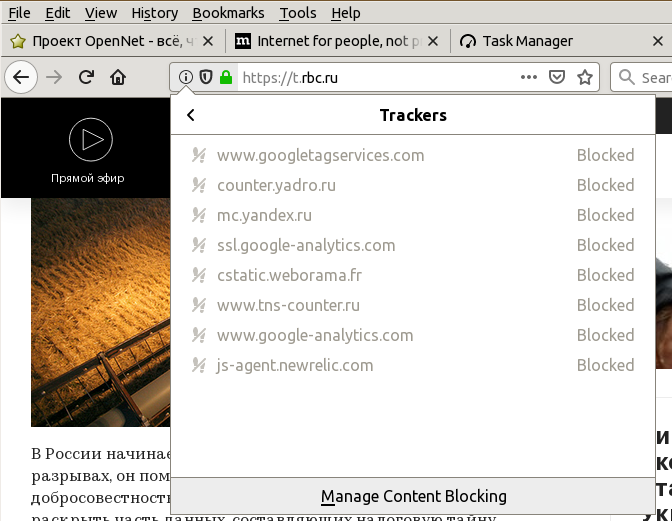Click tracker icon beside www.googletagservices.com
Image resolution: width=672 pixels, height=521 pixels.
click(199, 155)
